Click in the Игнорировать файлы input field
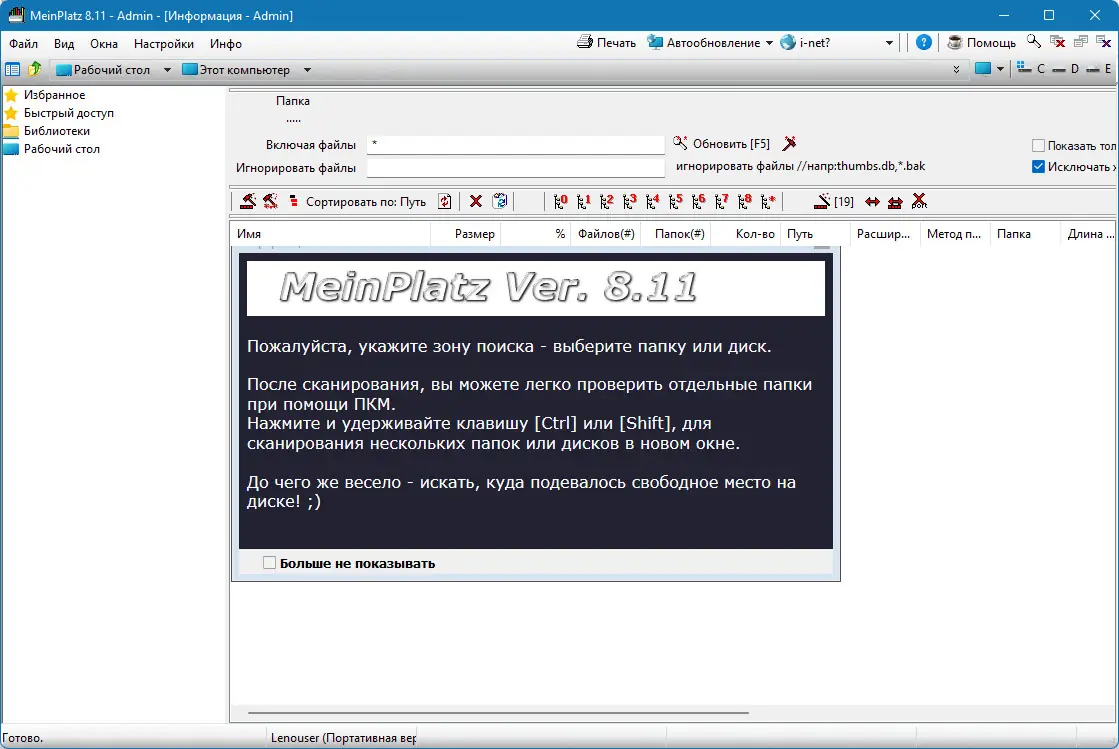1119x749 pixels. (x=515, y=168)
